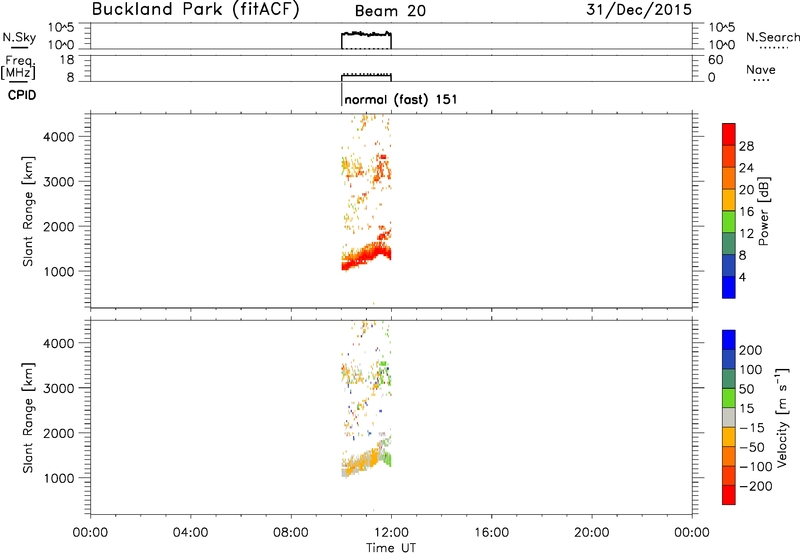Click the "16" label on power color bar
This screenshot has width=800, height=554.
pyautogui.click(x=746, y=212)
